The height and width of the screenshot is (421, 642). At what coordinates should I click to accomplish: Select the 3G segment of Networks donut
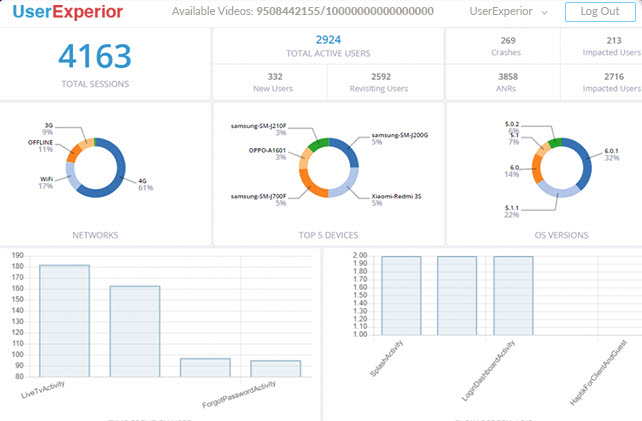tap(86, 143)
